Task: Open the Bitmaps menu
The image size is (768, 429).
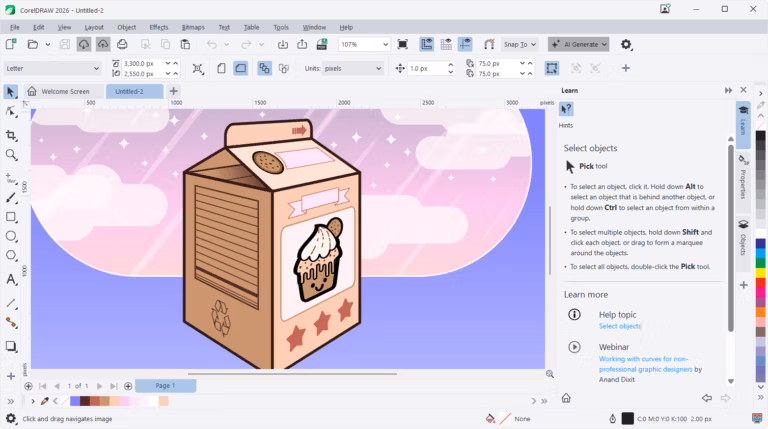Action: [193, 27]
